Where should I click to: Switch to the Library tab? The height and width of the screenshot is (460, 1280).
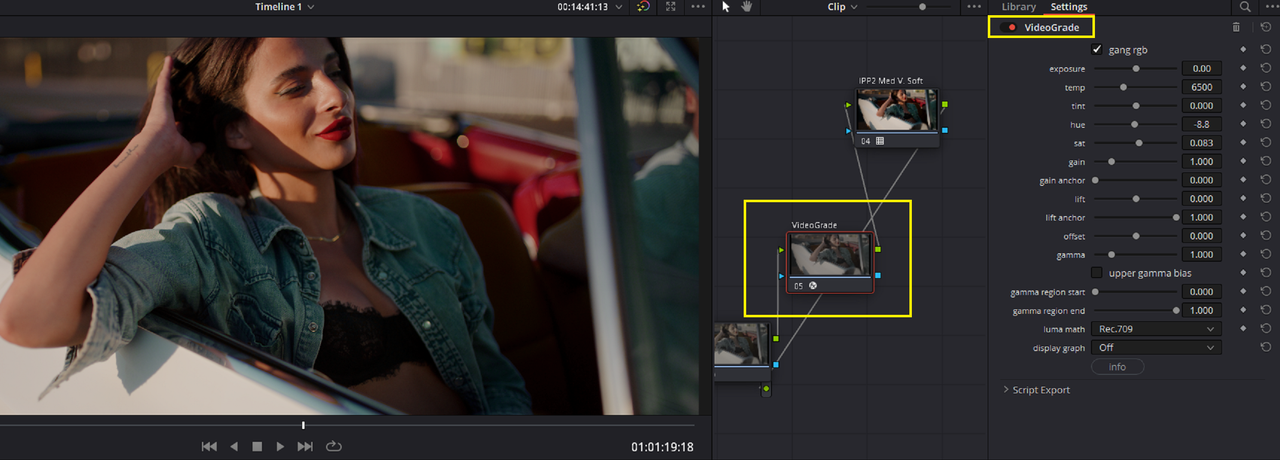pyautogui.click(x=1018, y=7)
